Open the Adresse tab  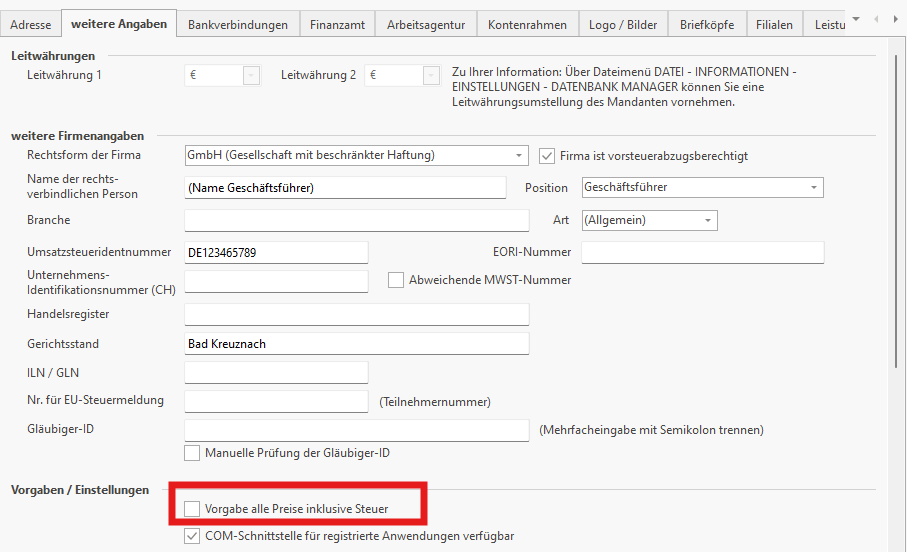pyautogui.click(x=30, y=25)
